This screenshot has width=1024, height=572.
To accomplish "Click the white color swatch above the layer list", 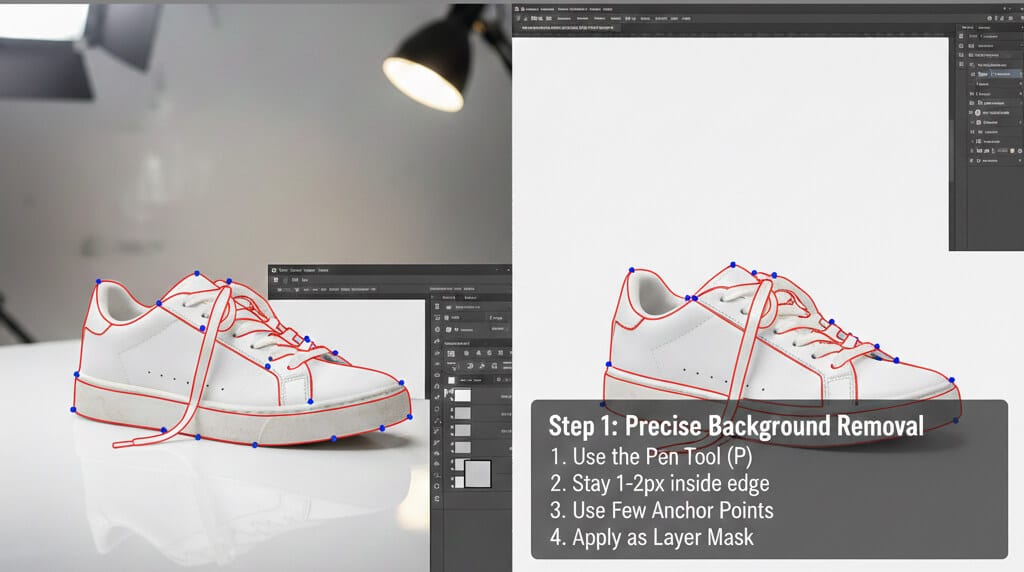I will [451, 380].
